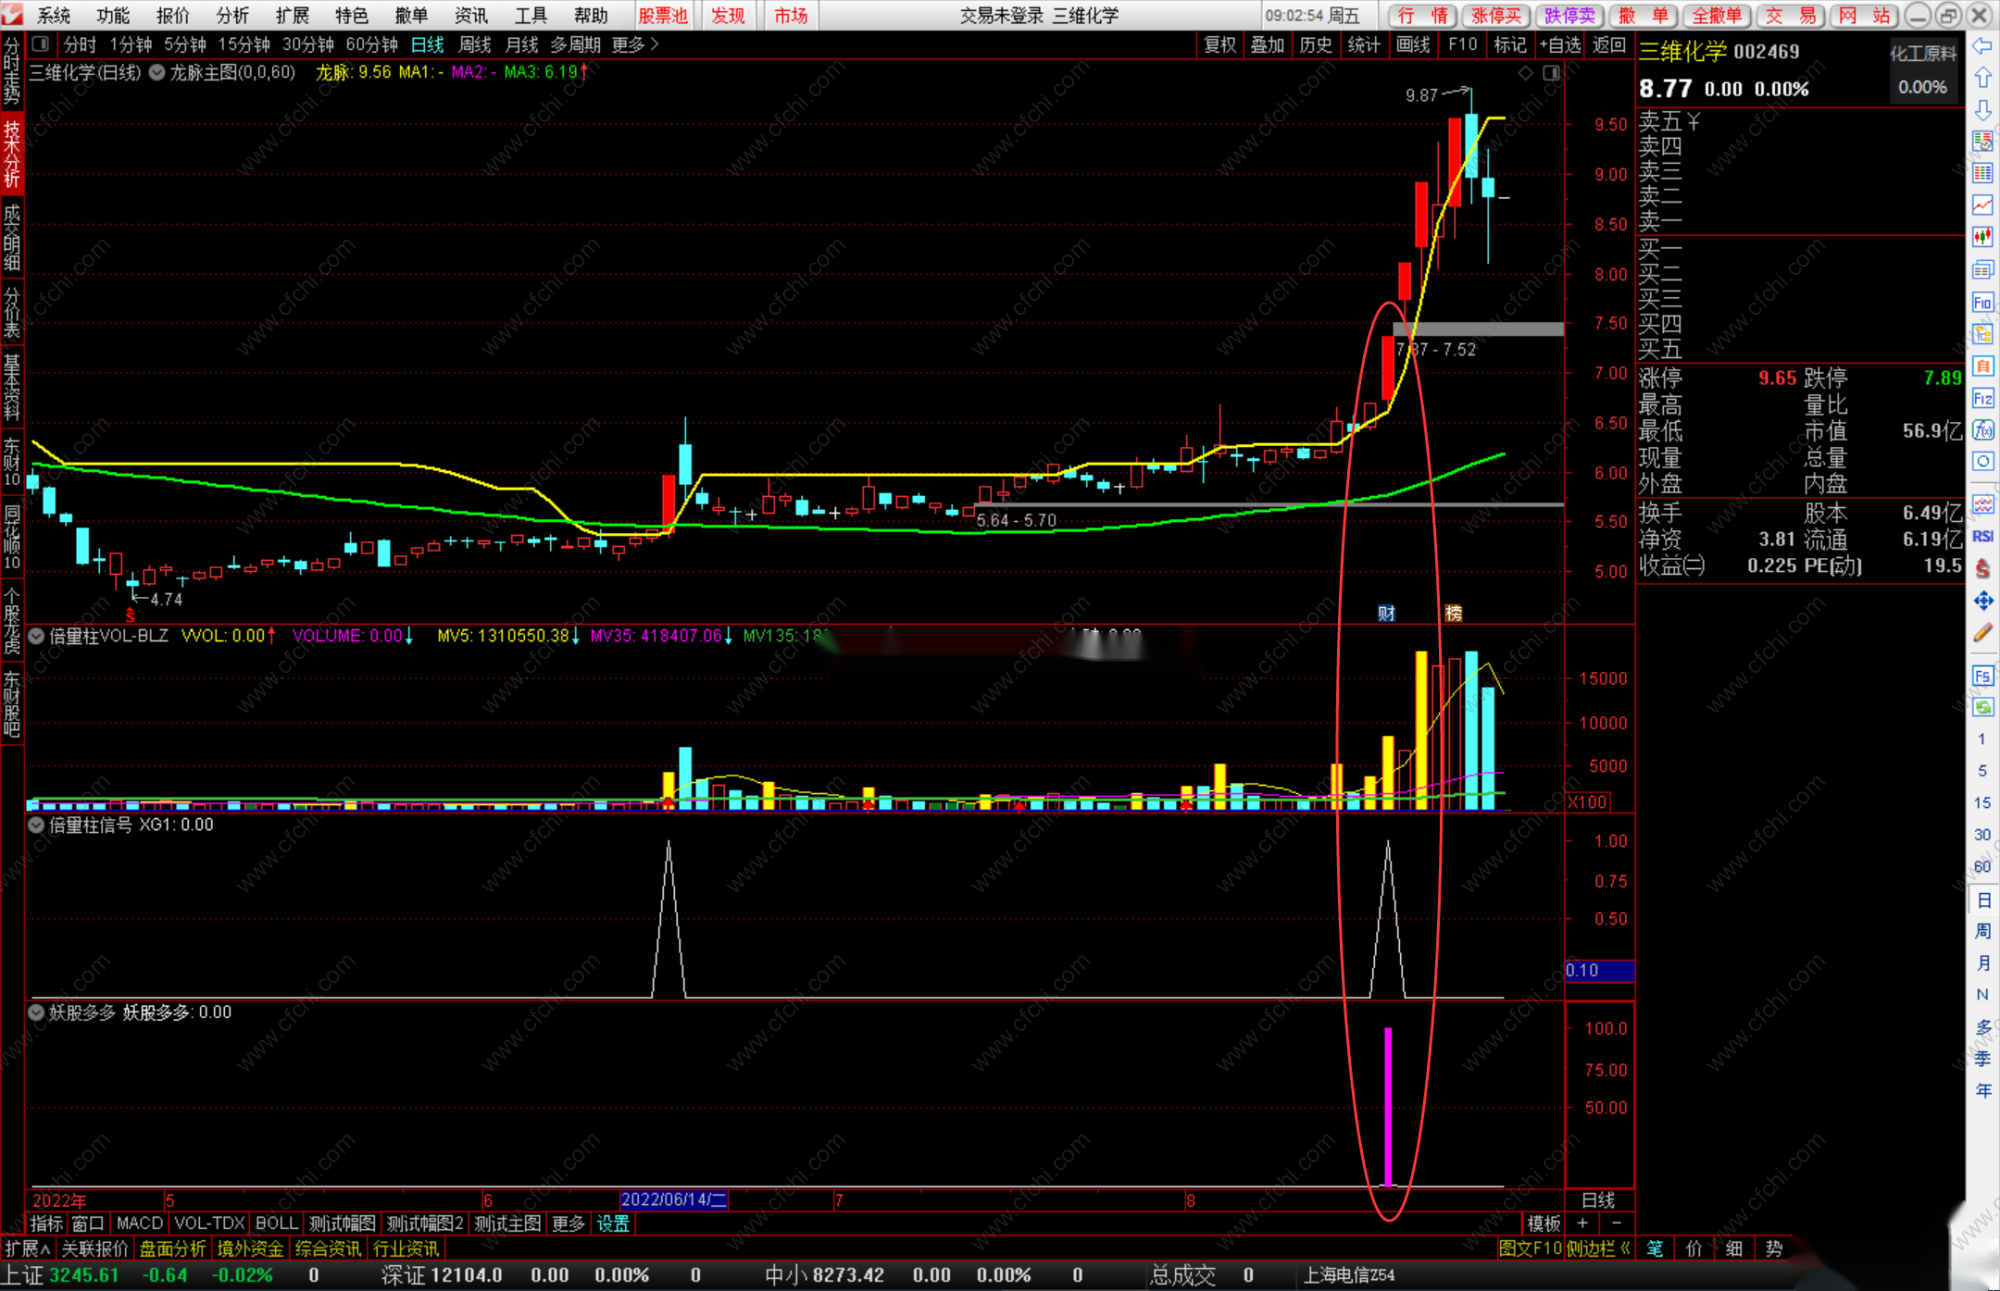Expand the 扩展 panel at bottom

coord(27,1248)
